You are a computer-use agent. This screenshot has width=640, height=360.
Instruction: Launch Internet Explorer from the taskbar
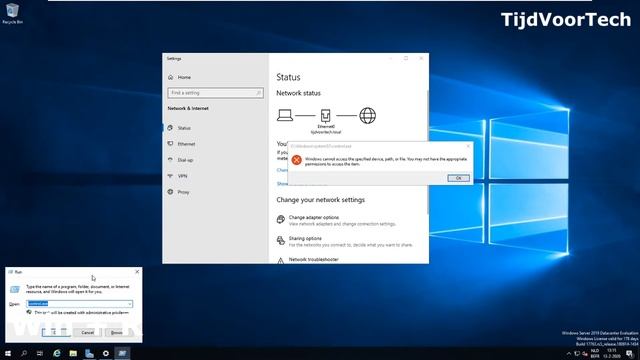click(x=57, y=353)
